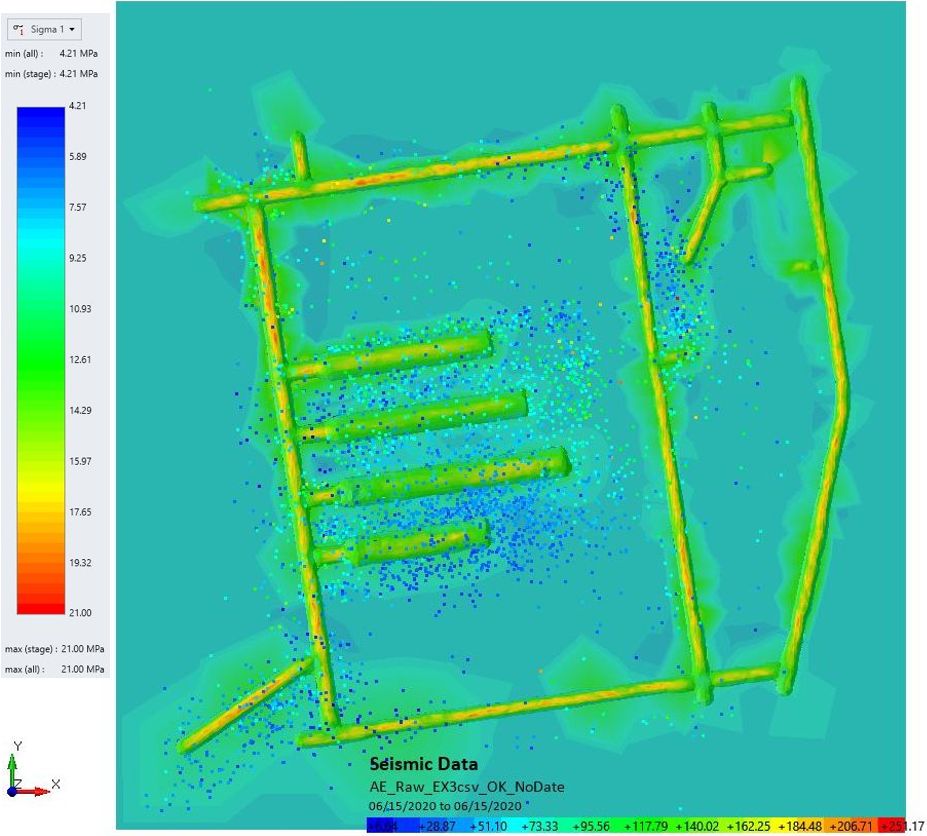Click the blue Z axis origin dot
The height and width of the screenshot is (836, 927).
[13, 791]
